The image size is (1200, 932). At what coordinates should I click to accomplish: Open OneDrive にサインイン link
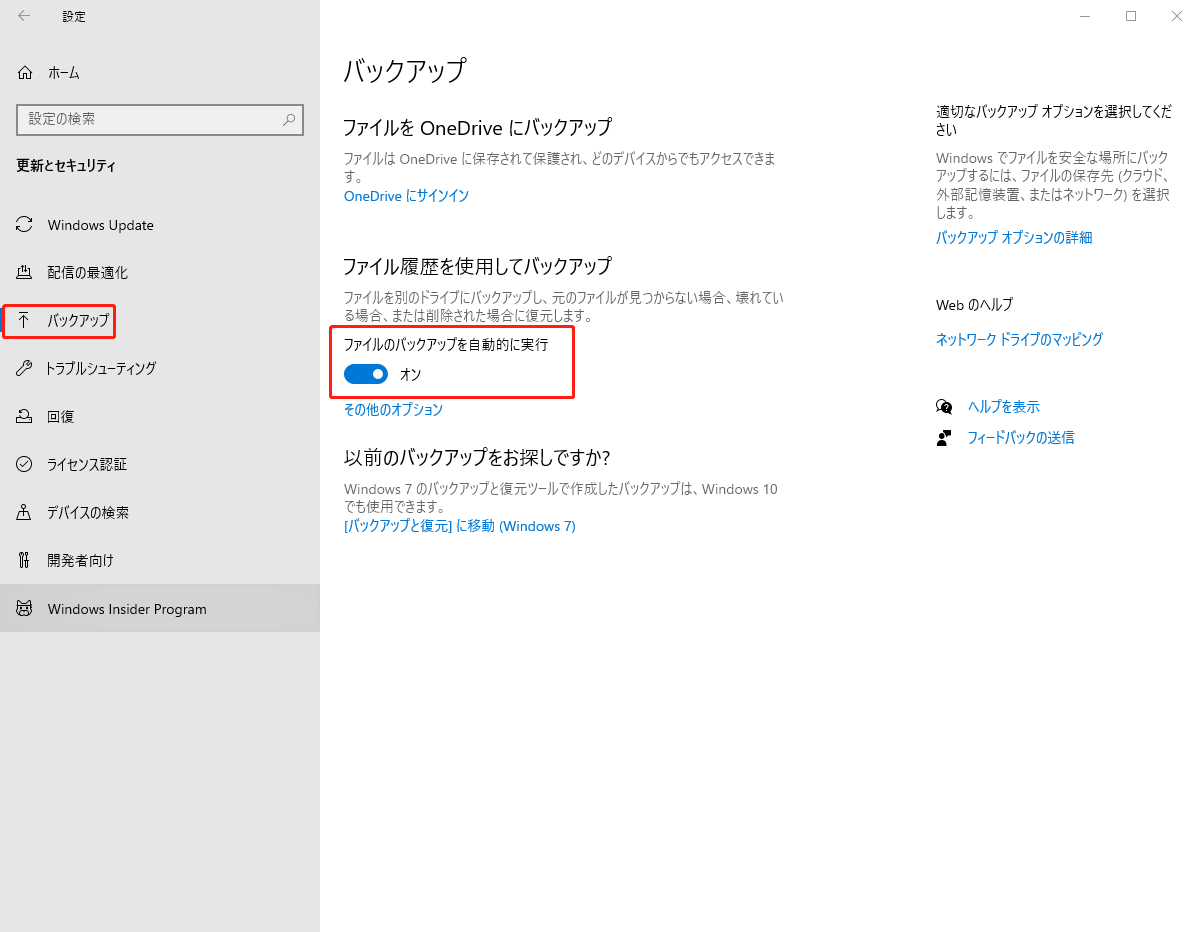pos(406,196)
